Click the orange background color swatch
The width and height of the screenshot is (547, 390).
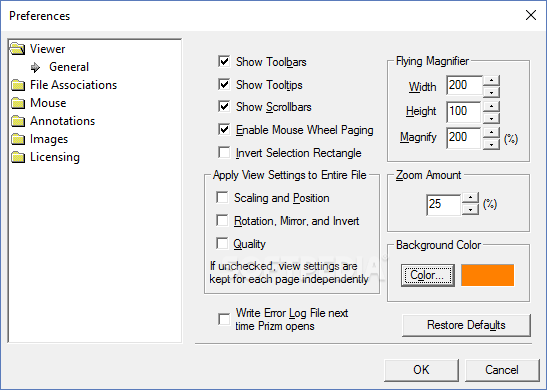[487, 275]
